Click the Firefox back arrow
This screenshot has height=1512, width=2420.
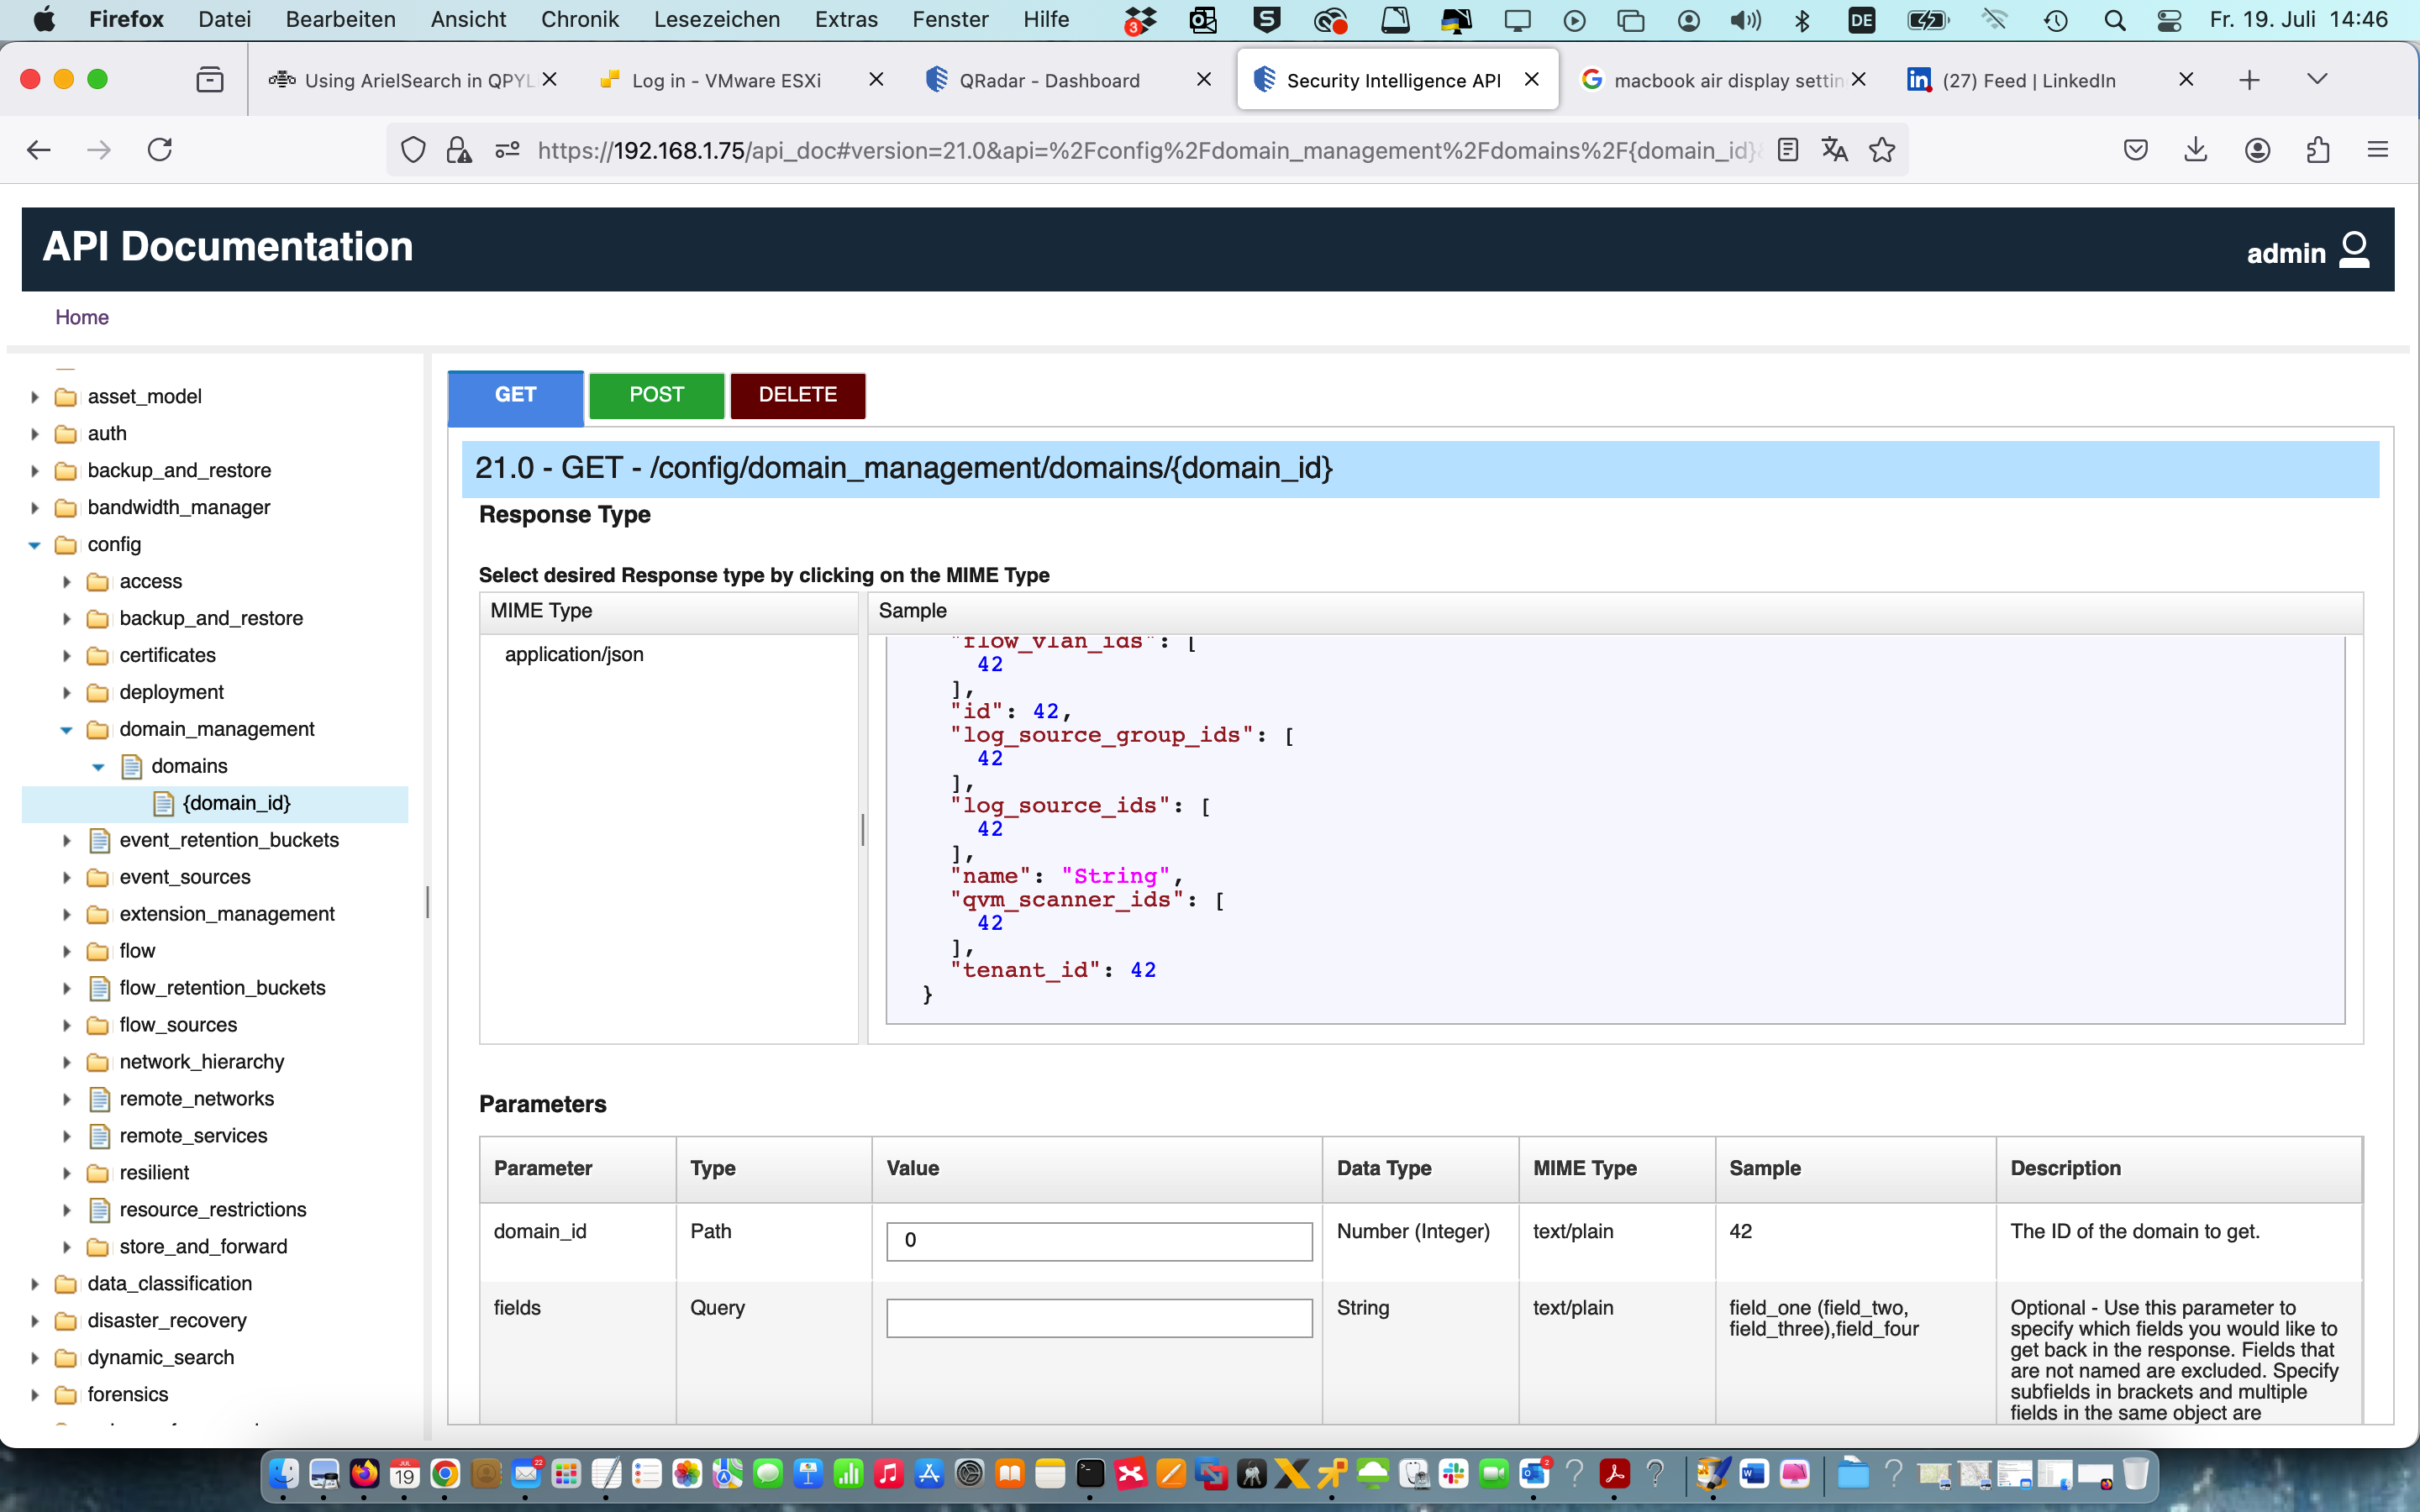coord(38,150)
